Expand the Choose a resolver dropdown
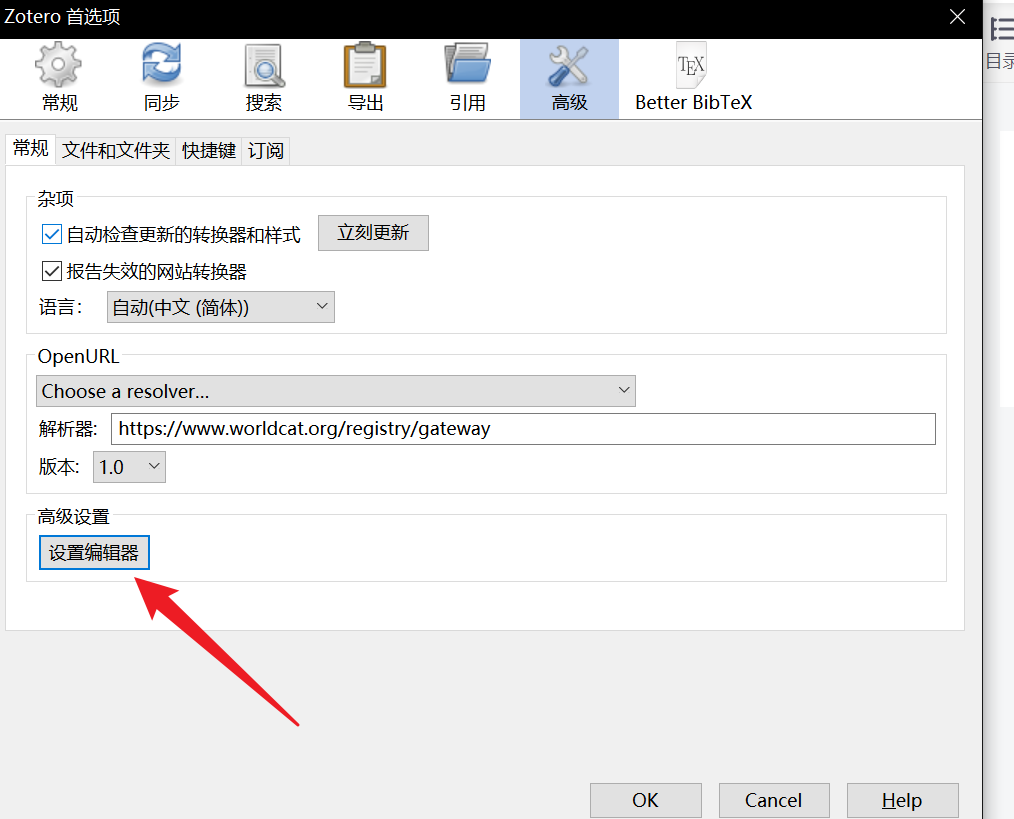Screen dimensions: 1014x819 [x=336, y=391]
